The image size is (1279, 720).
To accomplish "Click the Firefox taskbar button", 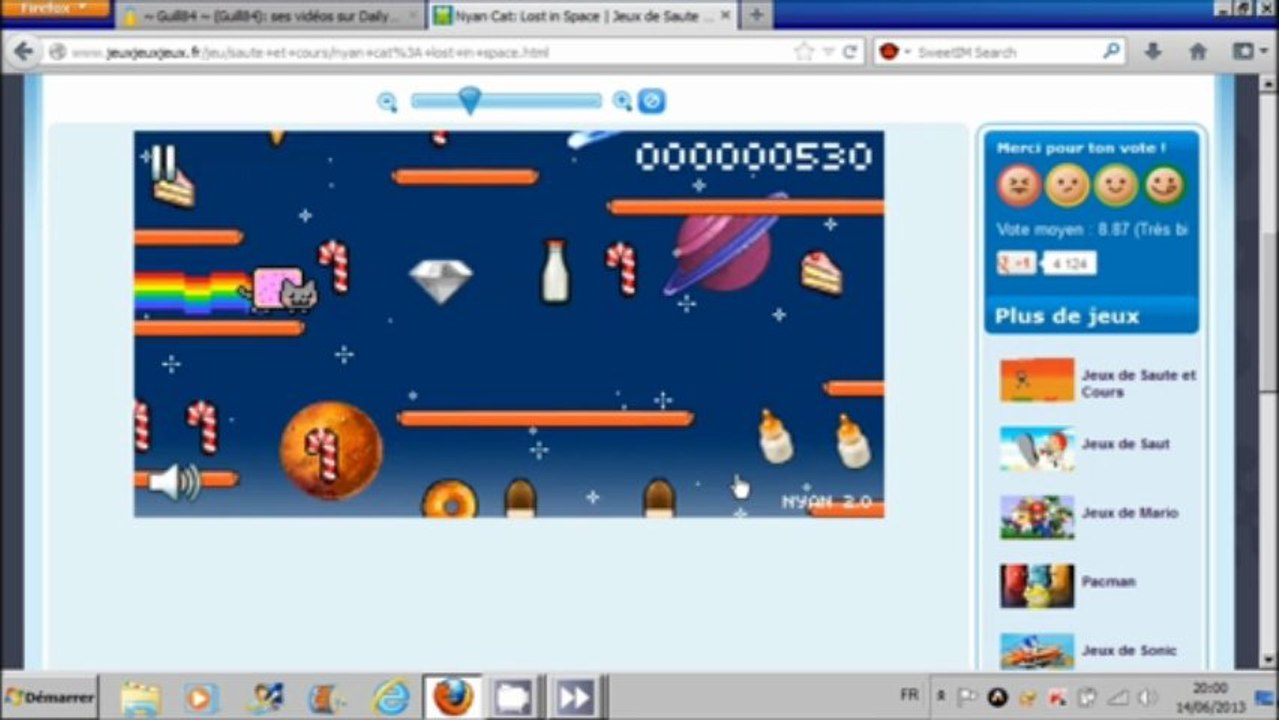I will 452,697.
